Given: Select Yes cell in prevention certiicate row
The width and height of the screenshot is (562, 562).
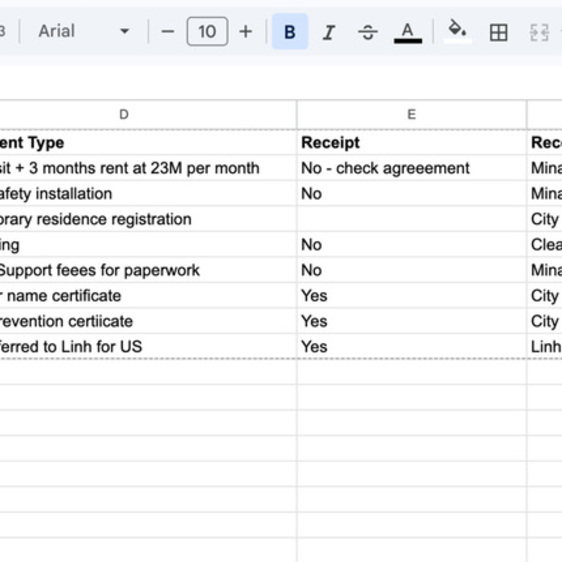Looking at the screenshot, I should coord(412,321).
